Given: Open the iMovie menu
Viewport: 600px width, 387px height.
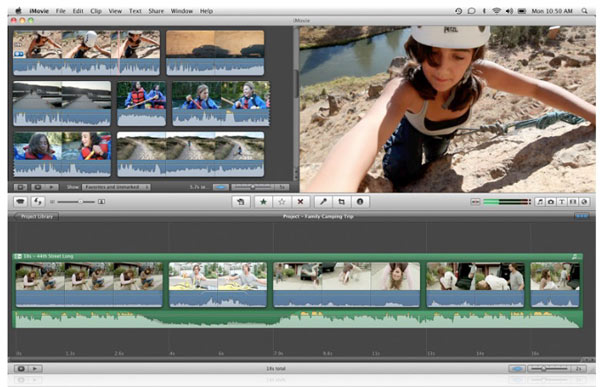Looking at the screenshot, I should click(39, 11).
